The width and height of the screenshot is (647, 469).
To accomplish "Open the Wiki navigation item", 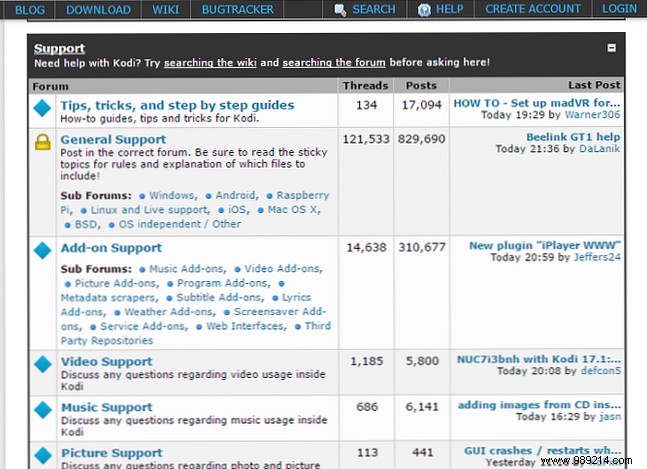I will (x=166, y=10).
